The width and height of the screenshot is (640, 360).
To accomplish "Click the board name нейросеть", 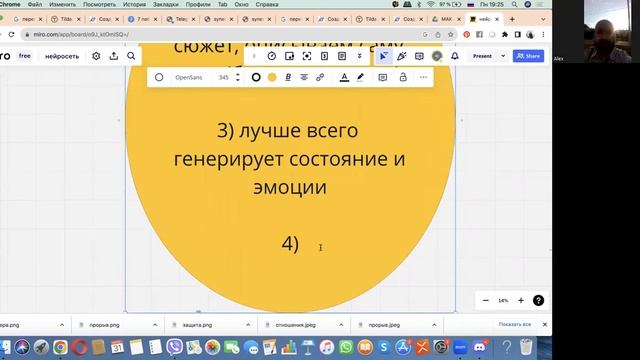I will 62,56.
